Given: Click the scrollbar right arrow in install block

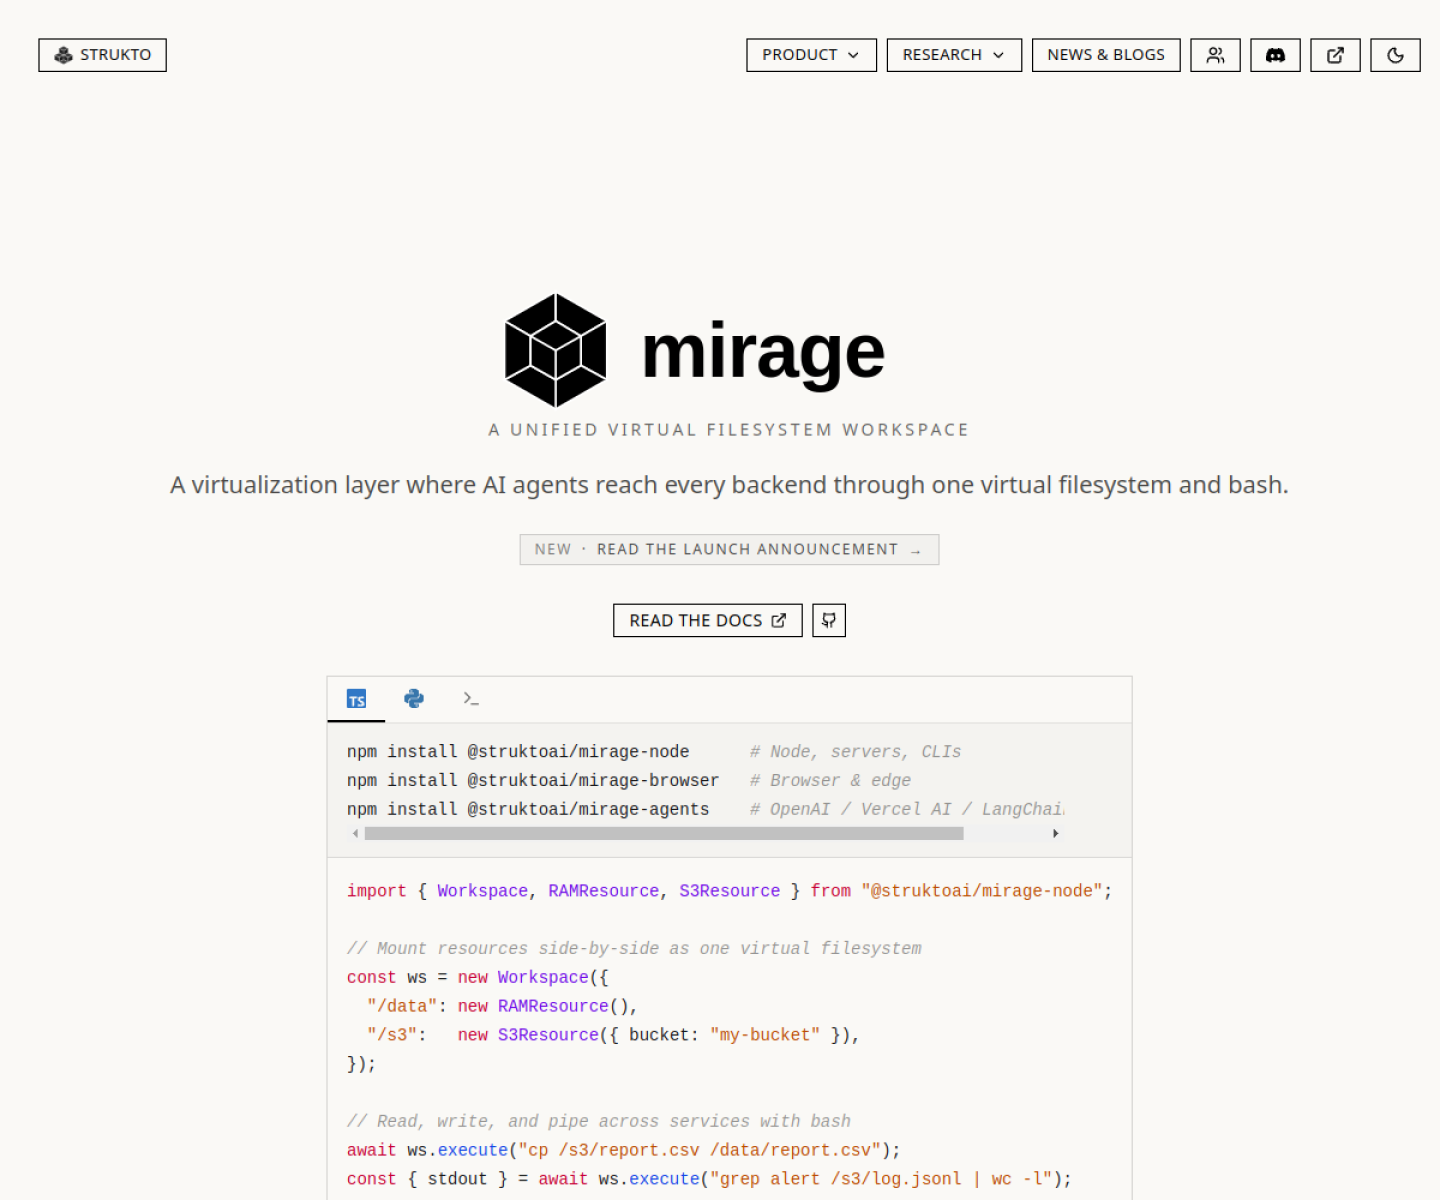Looking at the screenshot, I should (1055, 833).
